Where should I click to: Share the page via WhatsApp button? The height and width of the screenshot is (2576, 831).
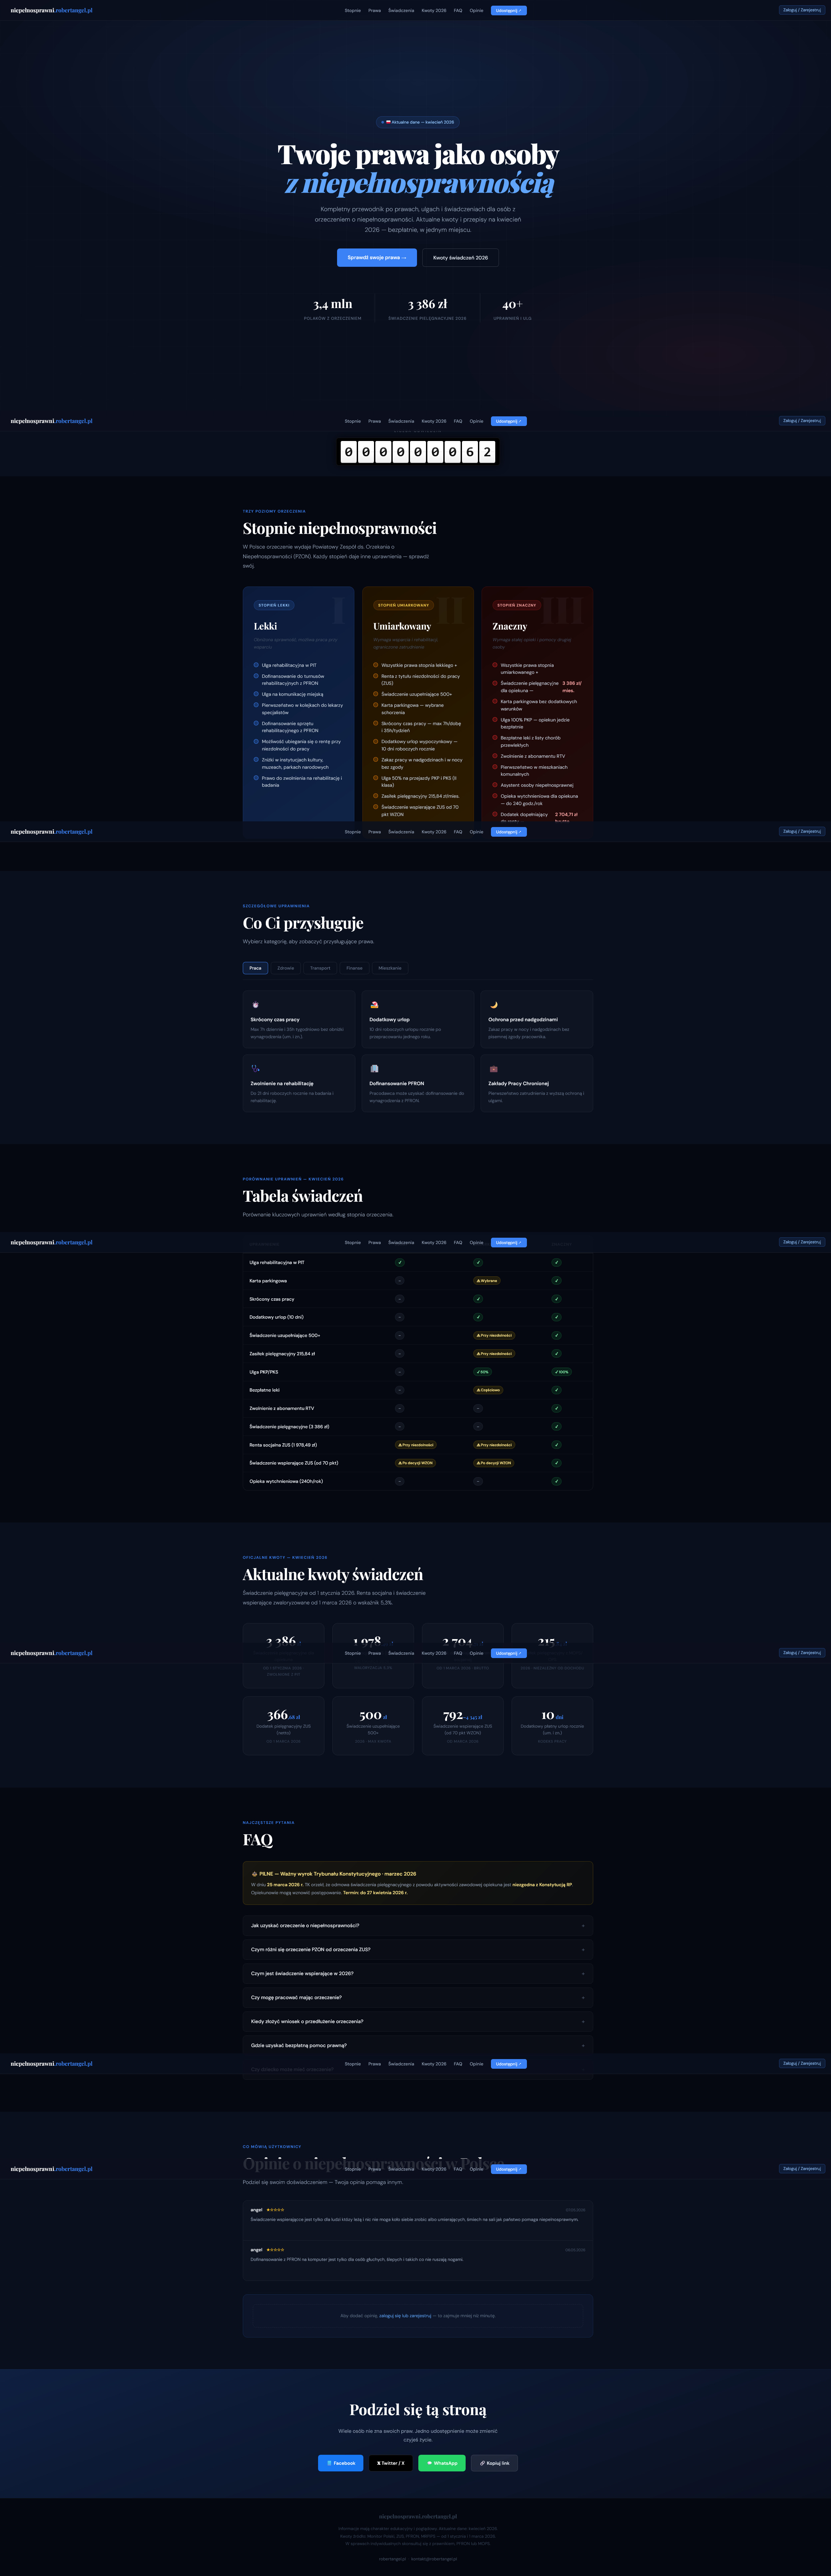tap(442, 2463)
